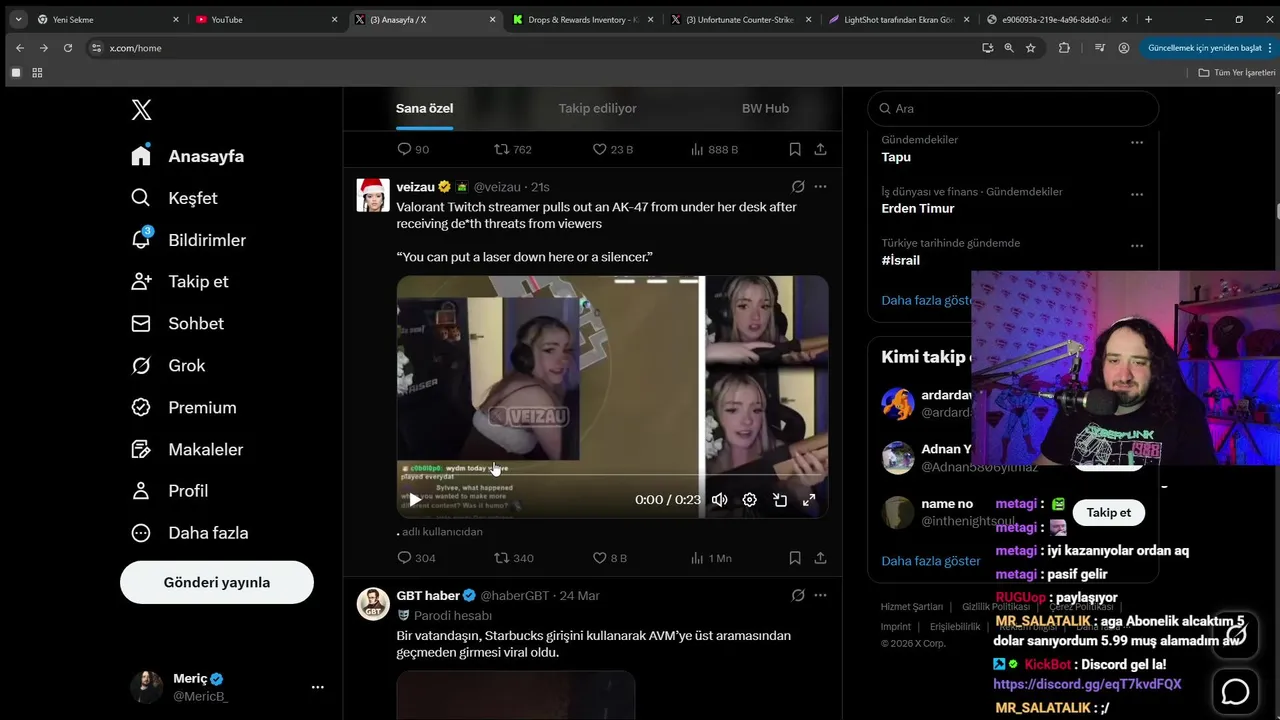Open Daha fazla menu
The width and height of the screenshot is (1280, 720).
pyautogui.click(x=190, y=533)
